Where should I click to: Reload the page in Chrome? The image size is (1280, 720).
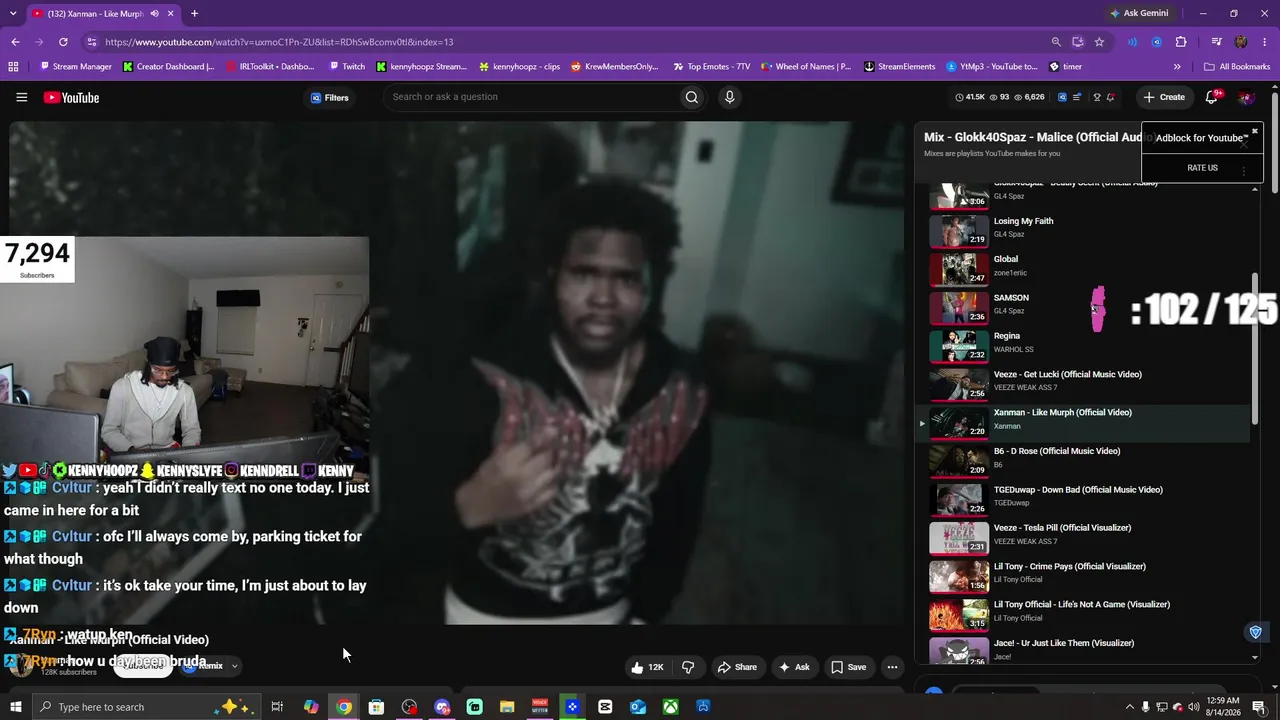63,42
